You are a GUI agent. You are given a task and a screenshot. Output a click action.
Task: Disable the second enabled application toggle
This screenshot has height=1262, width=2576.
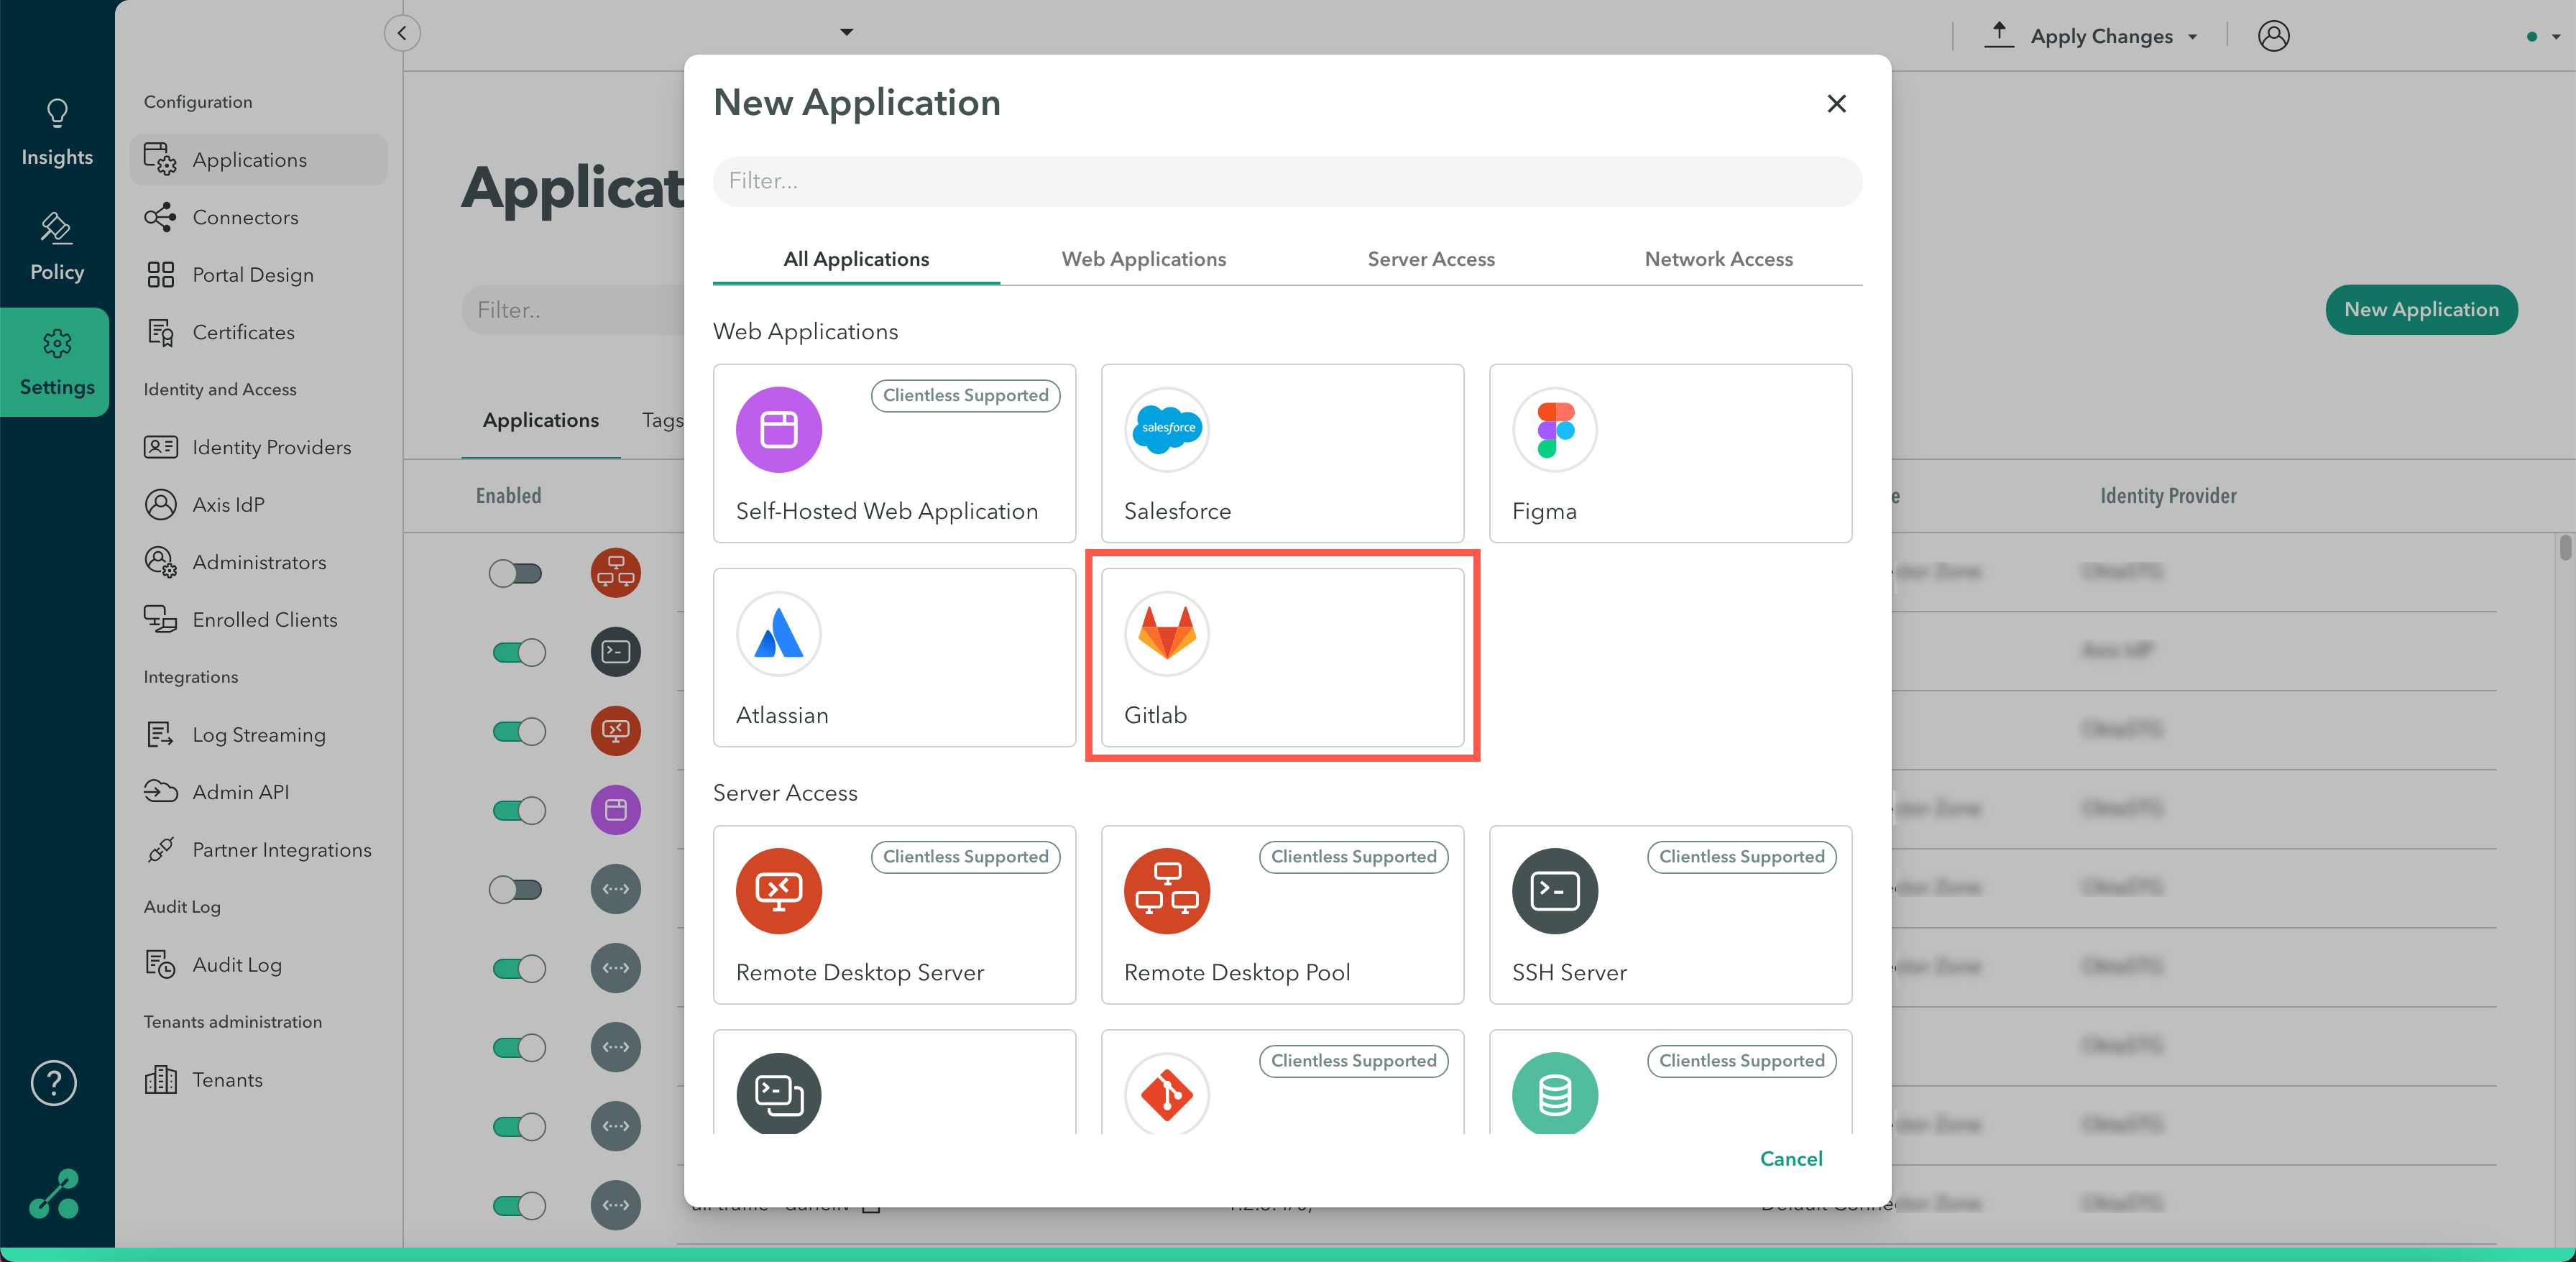pyautogui.click(x=518, y=731)
